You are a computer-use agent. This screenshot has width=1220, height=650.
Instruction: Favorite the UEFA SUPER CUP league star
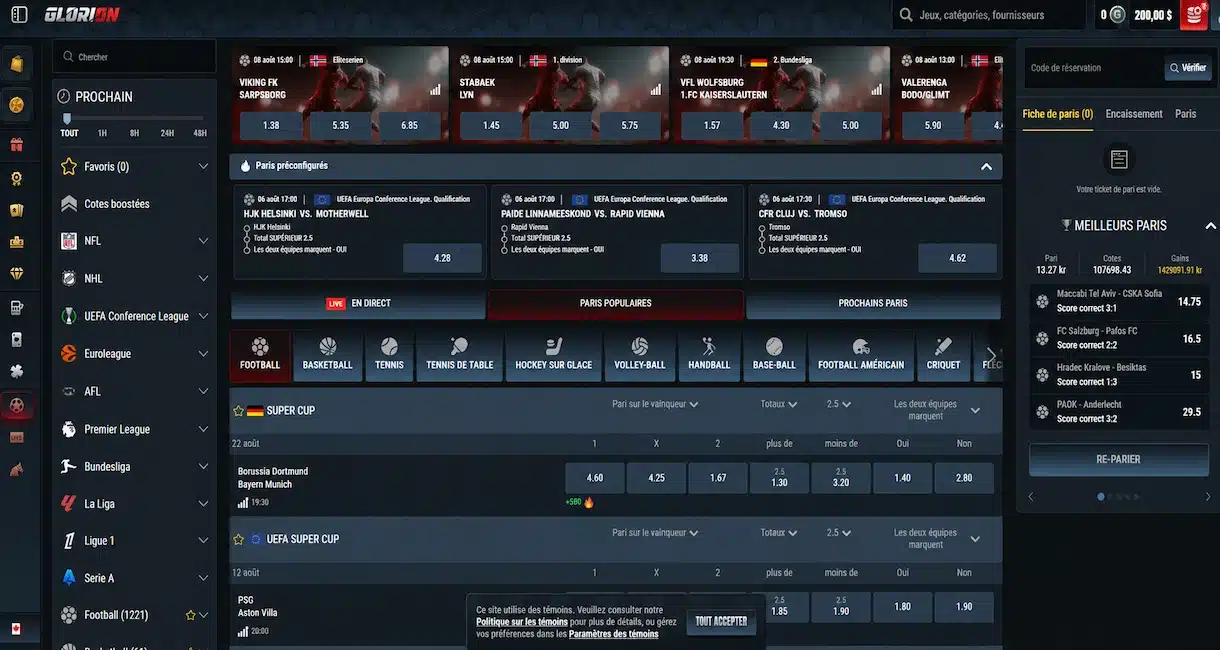click(x=238, y=539)
